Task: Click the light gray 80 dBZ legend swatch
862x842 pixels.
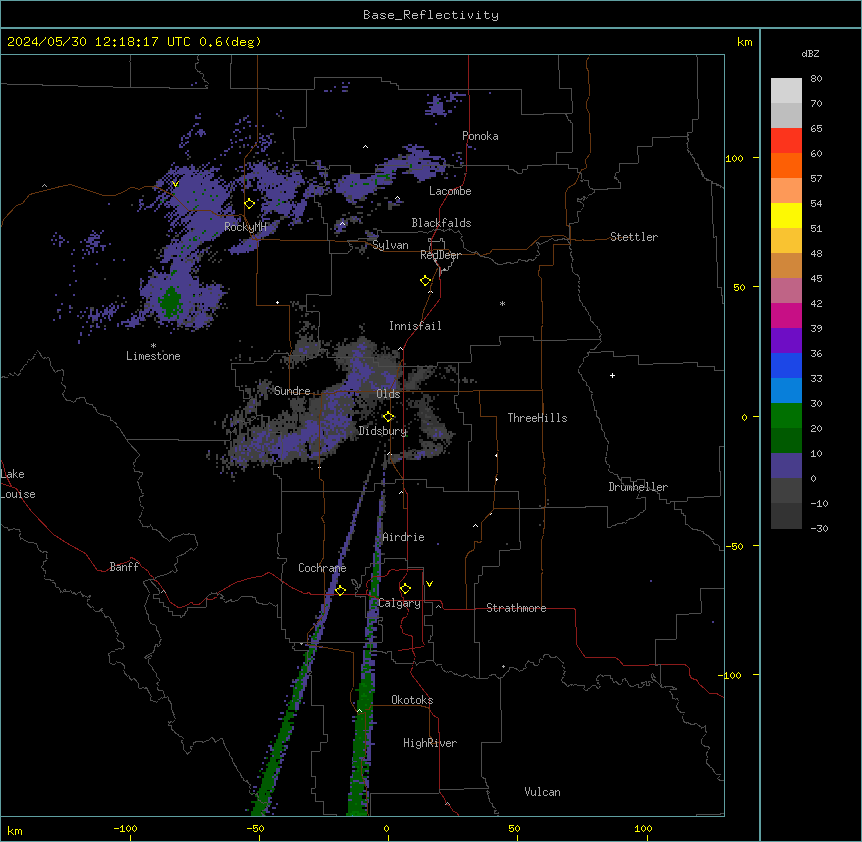Action: coord(786,91)
